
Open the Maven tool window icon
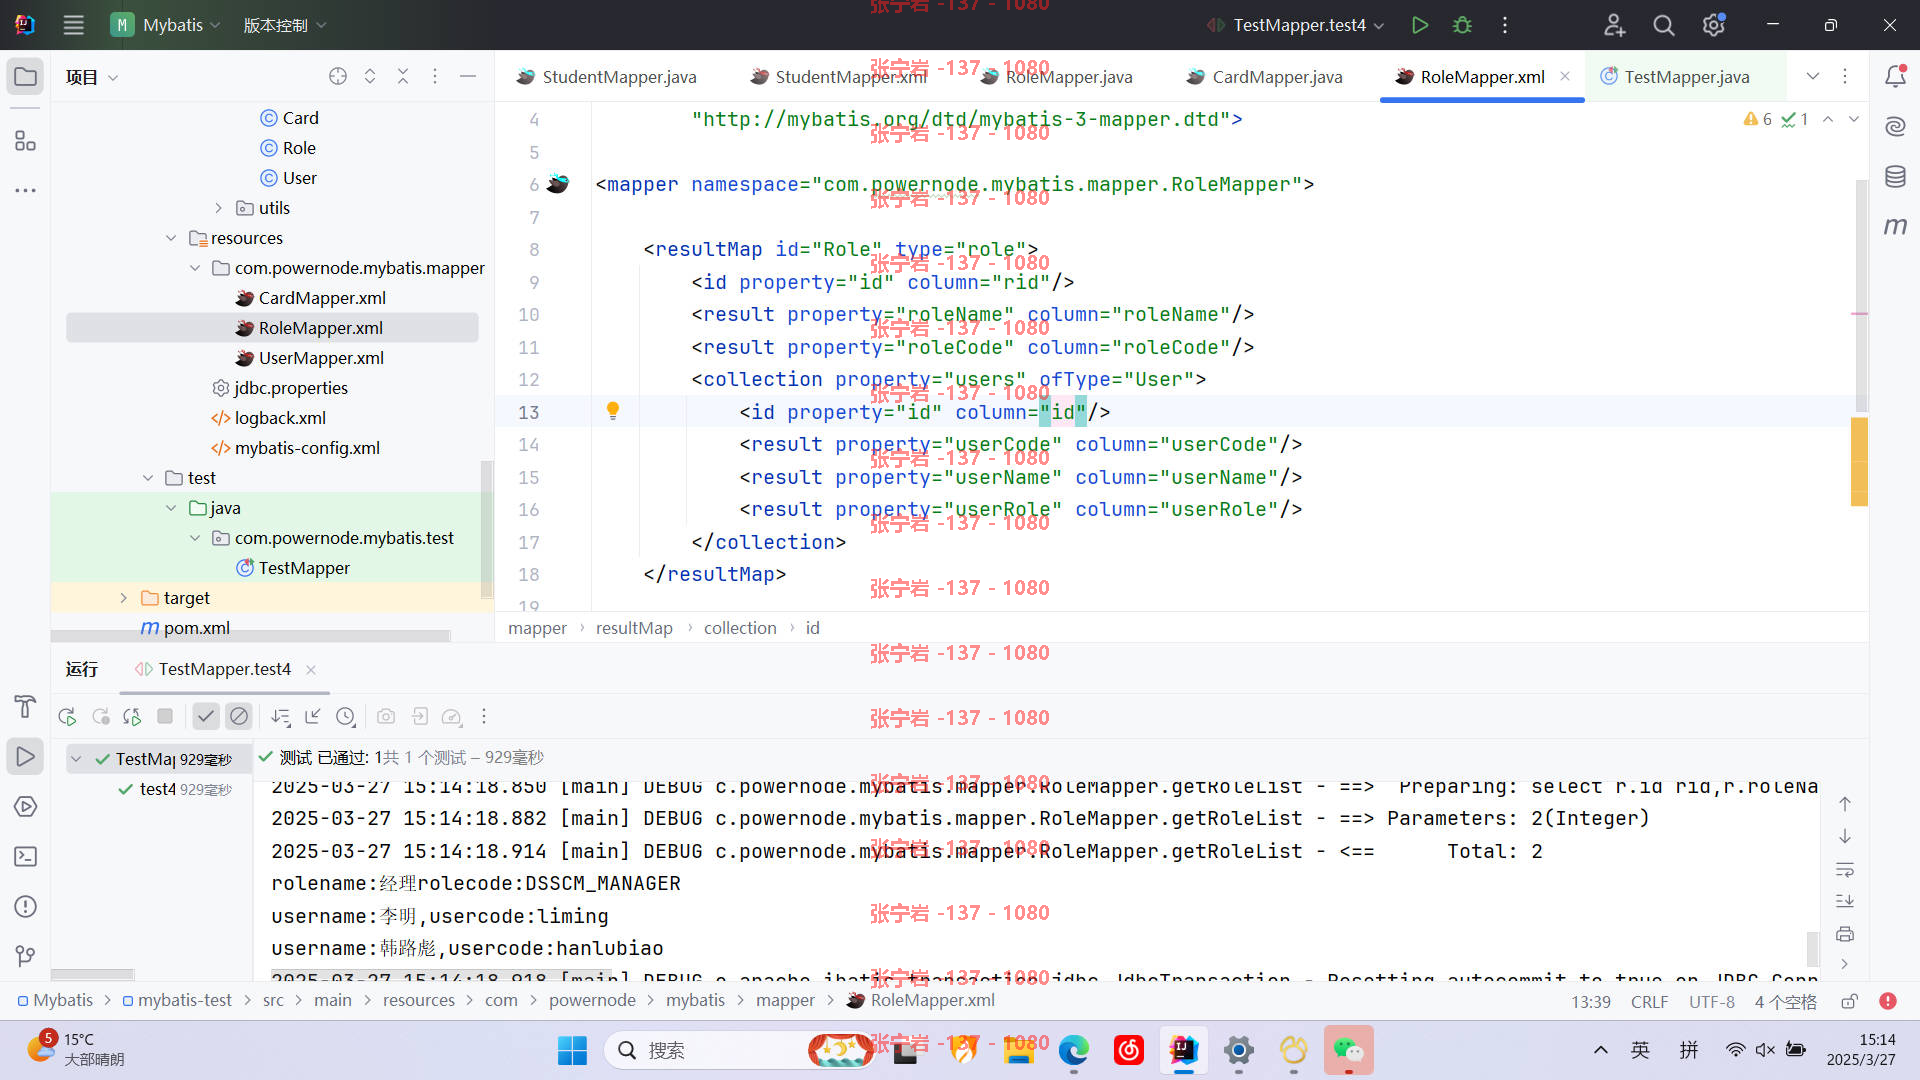[1895, 227]
